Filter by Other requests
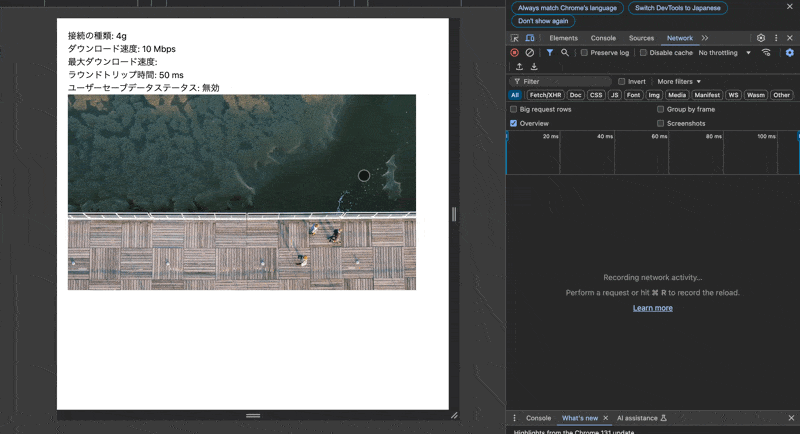This screenshot has width=800, height=434. point(781,95)
